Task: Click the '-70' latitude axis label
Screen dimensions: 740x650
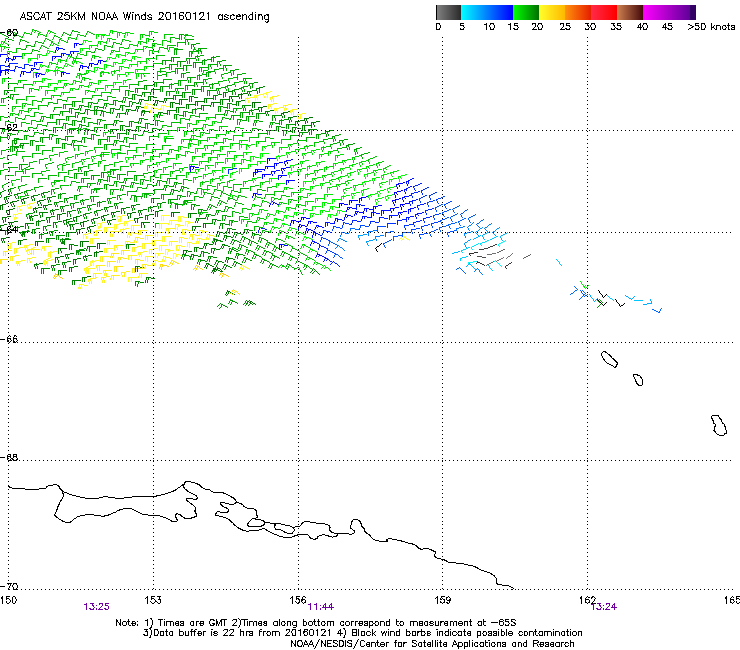Action: 10,586
